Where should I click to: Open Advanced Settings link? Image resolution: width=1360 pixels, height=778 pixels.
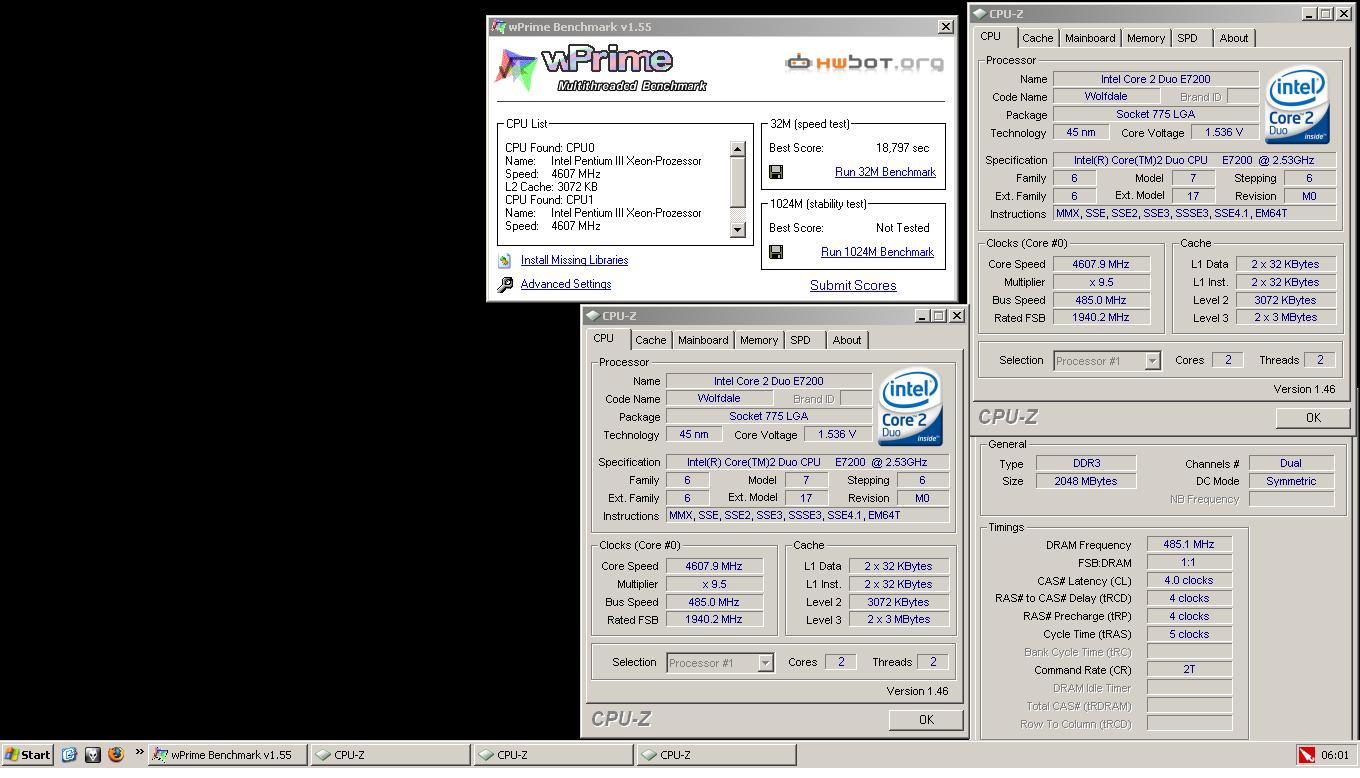[566, 284]
